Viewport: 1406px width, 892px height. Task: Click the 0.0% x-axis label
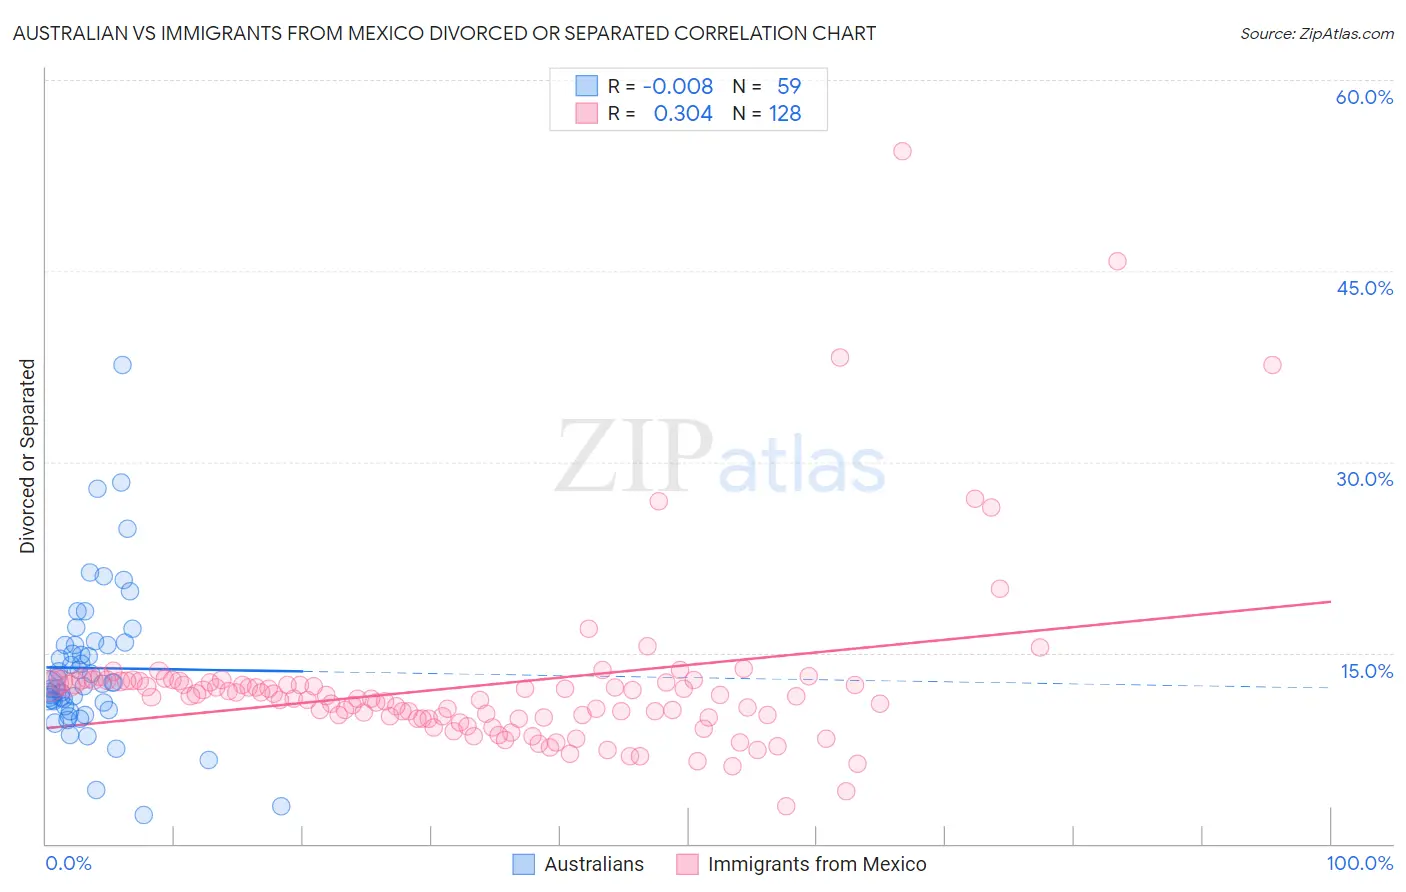point(68,863)
